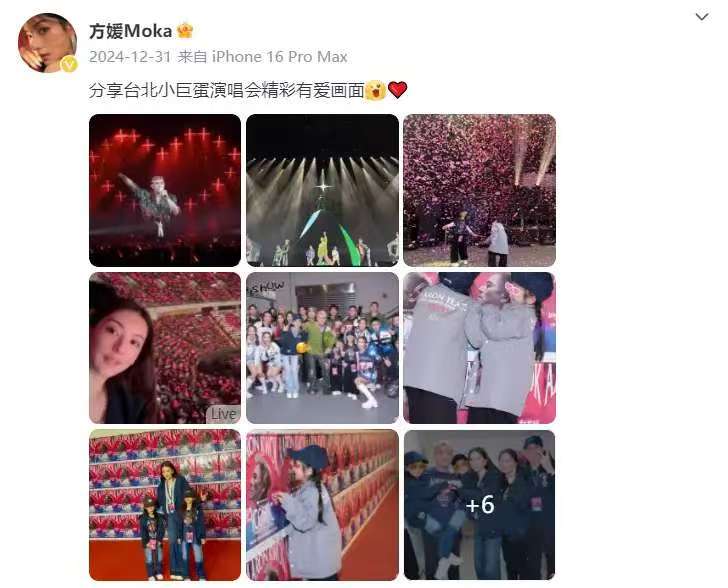728x588 pixels.
Task: Open the red heart-lights concert photo
Action: tap(165, 190)
